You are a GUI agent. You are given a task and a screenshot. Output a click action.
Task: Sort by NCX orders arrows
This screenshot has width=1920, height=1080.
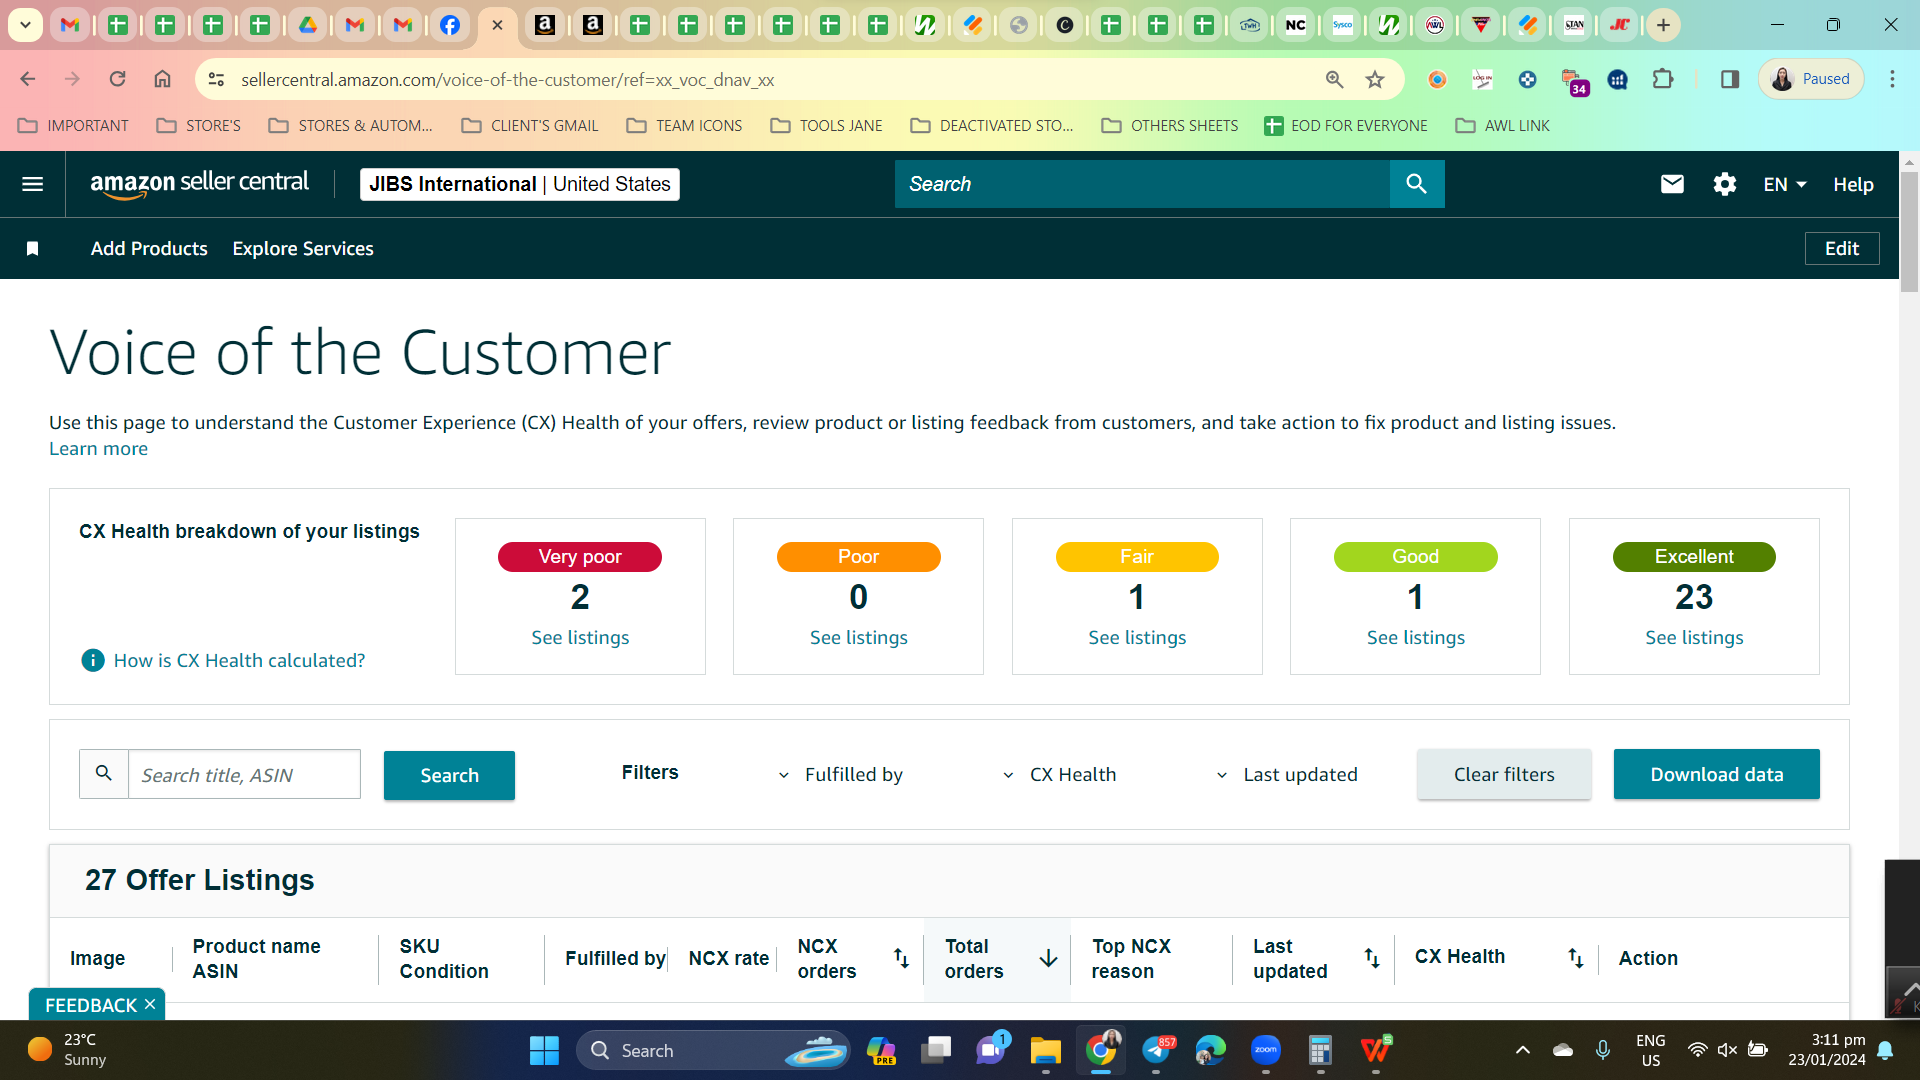[x=901, y=958]
